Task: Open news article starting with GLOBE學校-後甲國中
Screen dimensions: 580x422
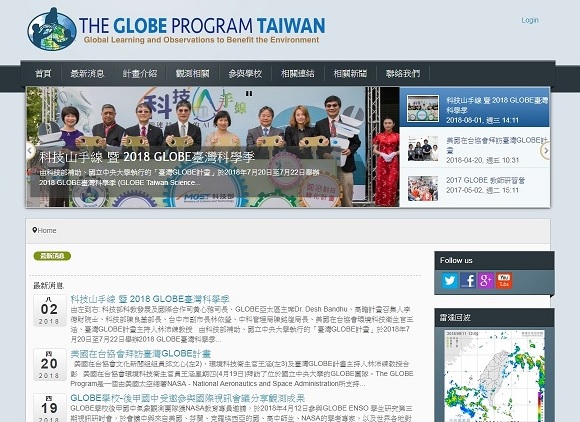Action: (188, 398)
